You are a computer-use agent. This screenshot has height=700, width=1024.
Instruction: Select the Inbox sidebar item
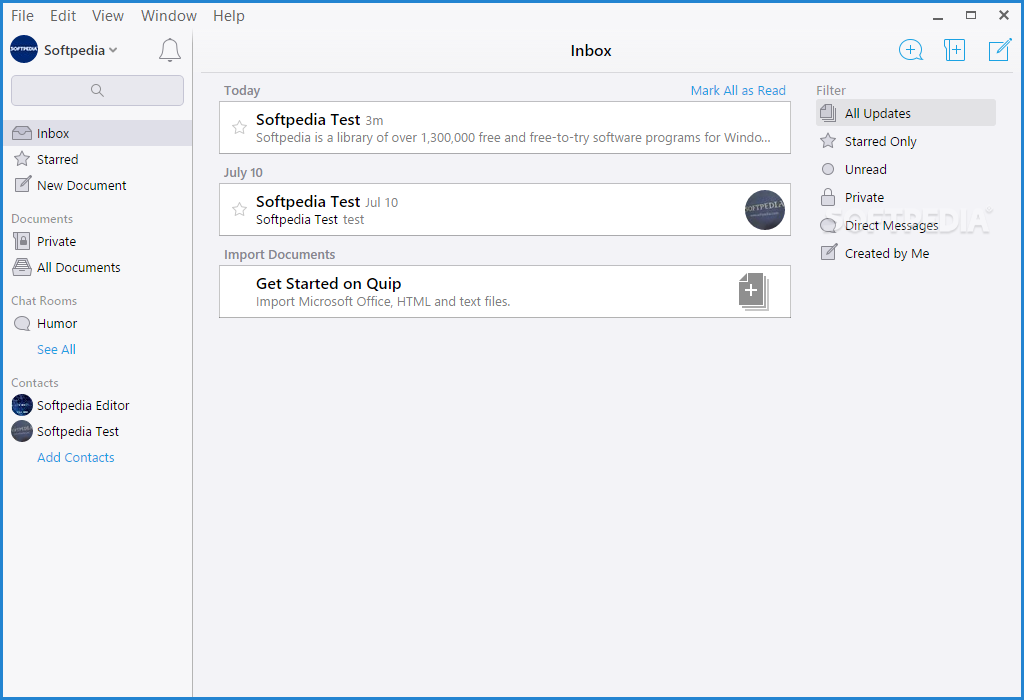(98, 133)
